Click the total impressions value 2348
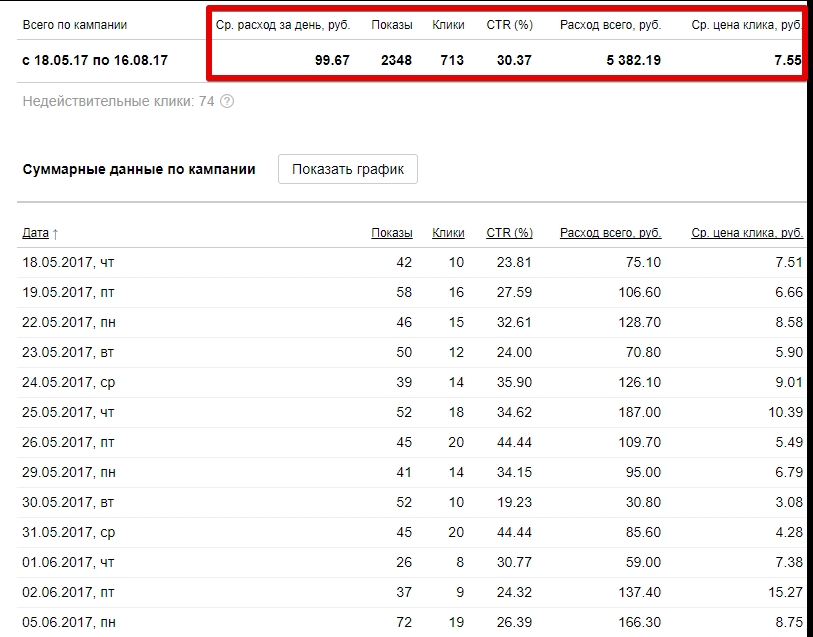 [396, 61]
